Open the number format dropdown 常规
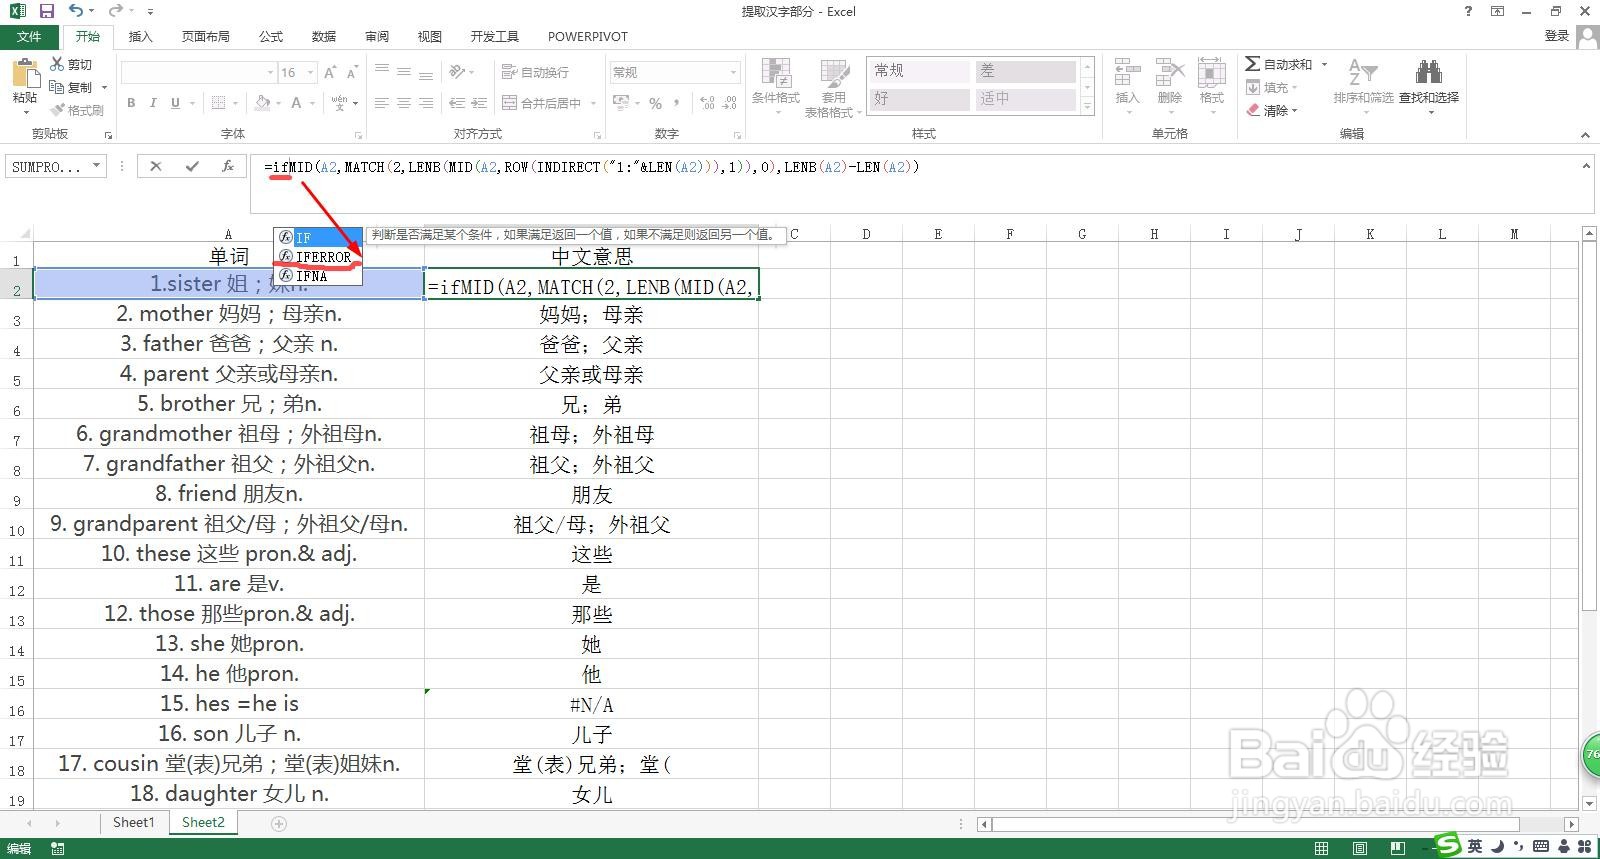Screen dimensions: 1600x859 [x=733, y=73]
